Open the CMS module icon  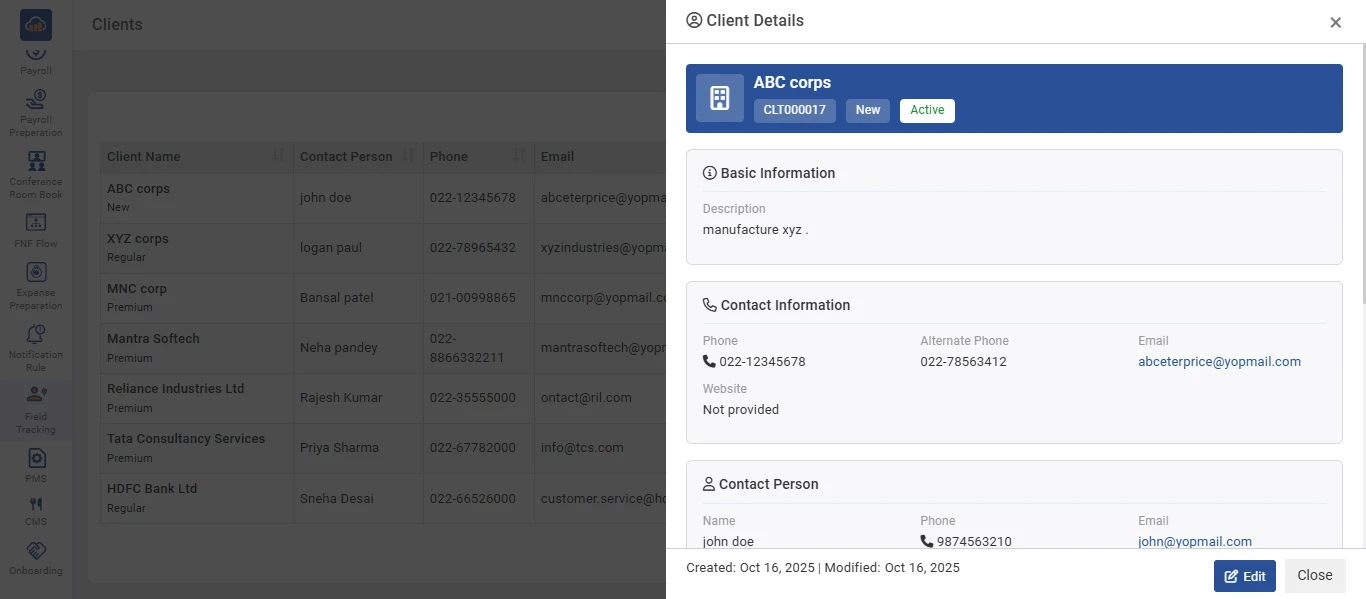(36, 511)
